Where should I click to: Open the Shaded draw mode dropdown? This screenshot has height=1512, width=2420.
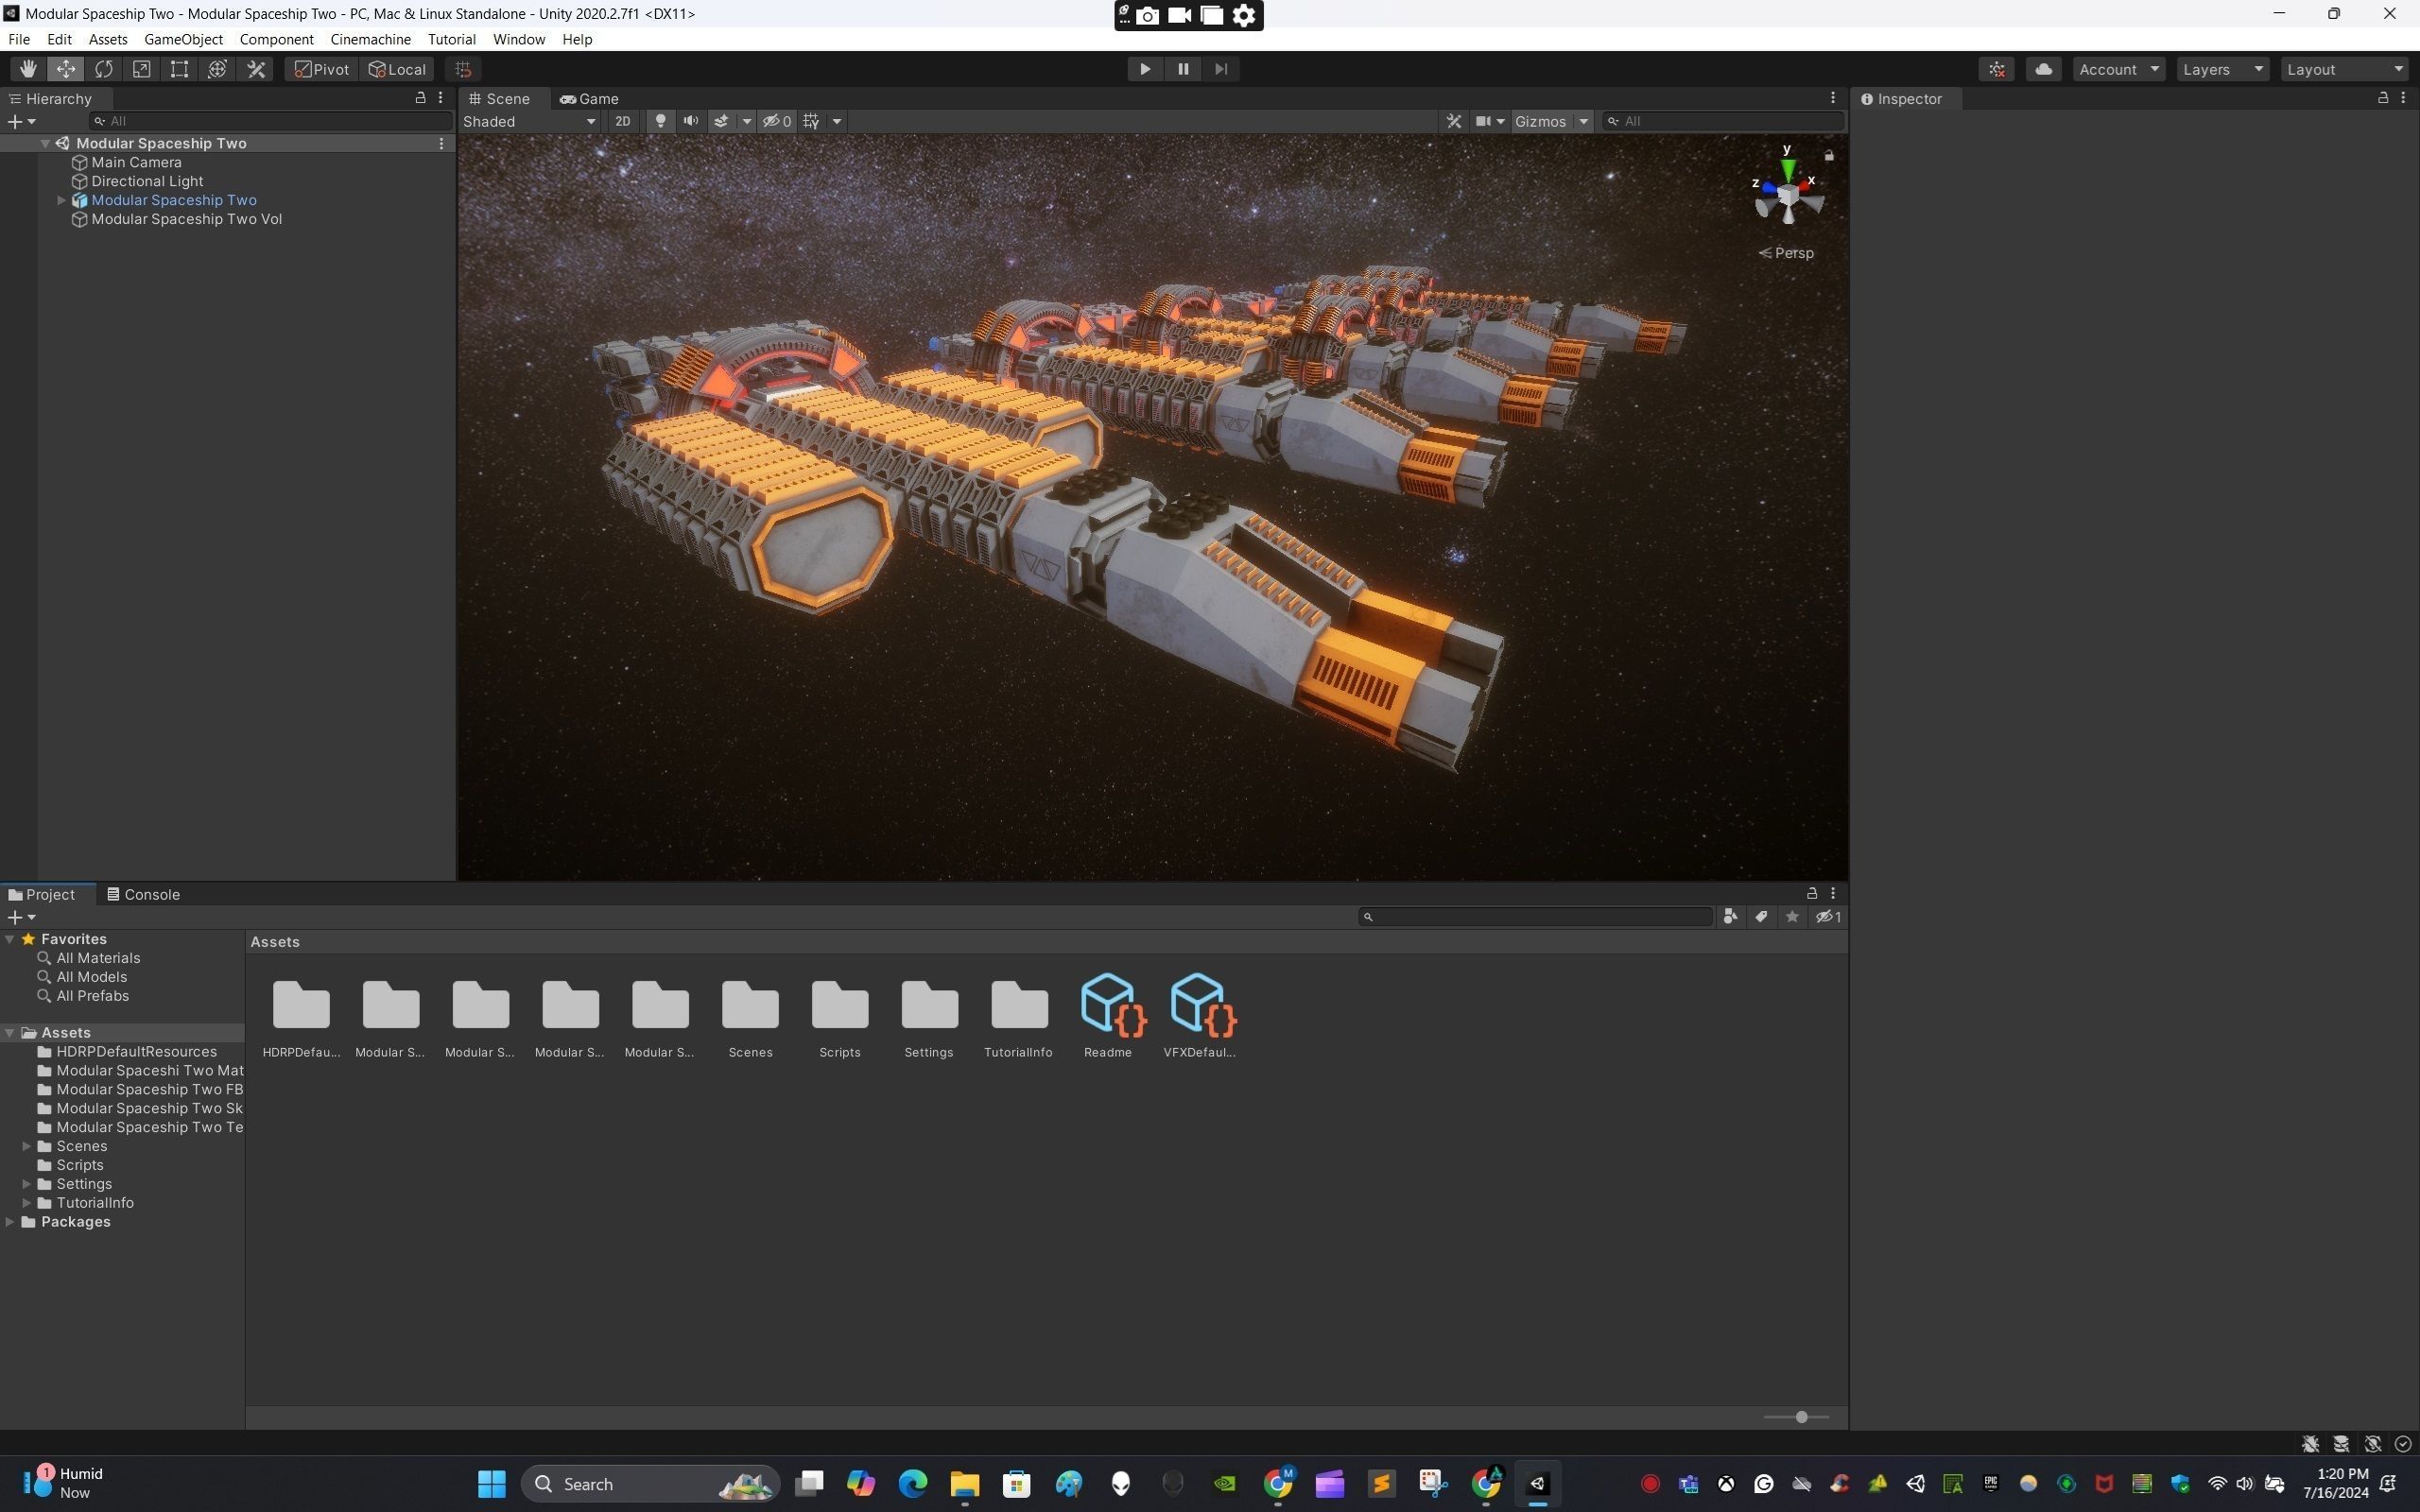point(529,121)
